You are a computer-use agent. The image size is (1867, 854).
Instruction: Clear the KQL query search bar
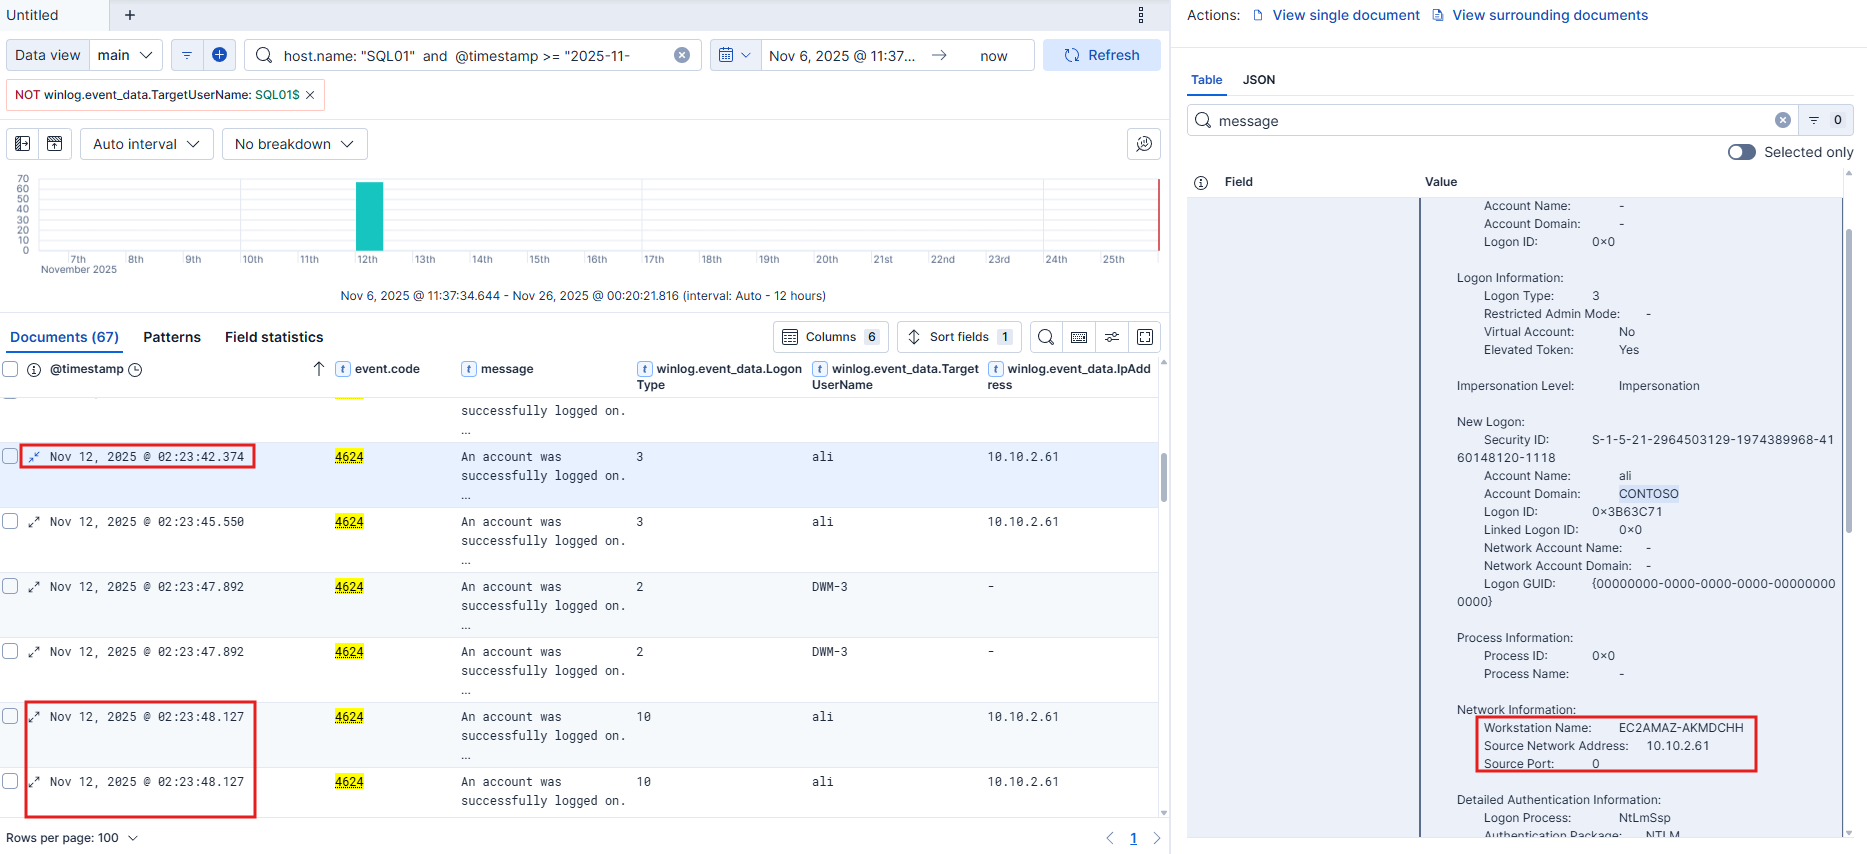tap(681, 55)
